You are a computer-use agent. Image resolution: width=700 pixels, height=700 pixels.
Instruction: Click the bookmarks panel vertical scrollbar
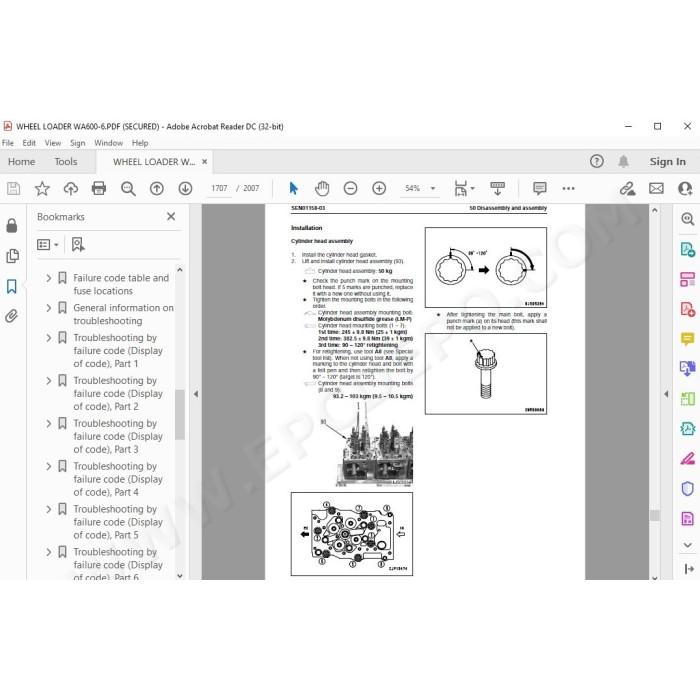click(x=180, y=414)
